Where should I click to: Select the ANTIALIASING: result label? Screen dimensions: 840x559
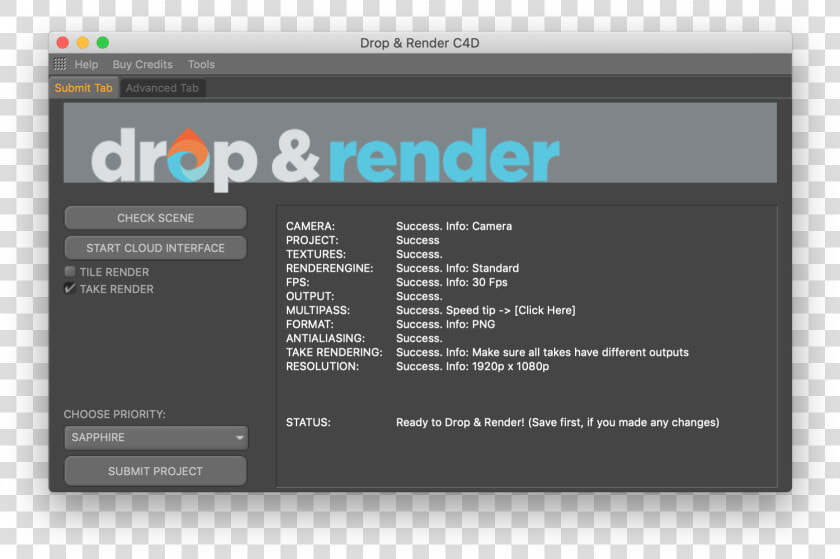325,338
